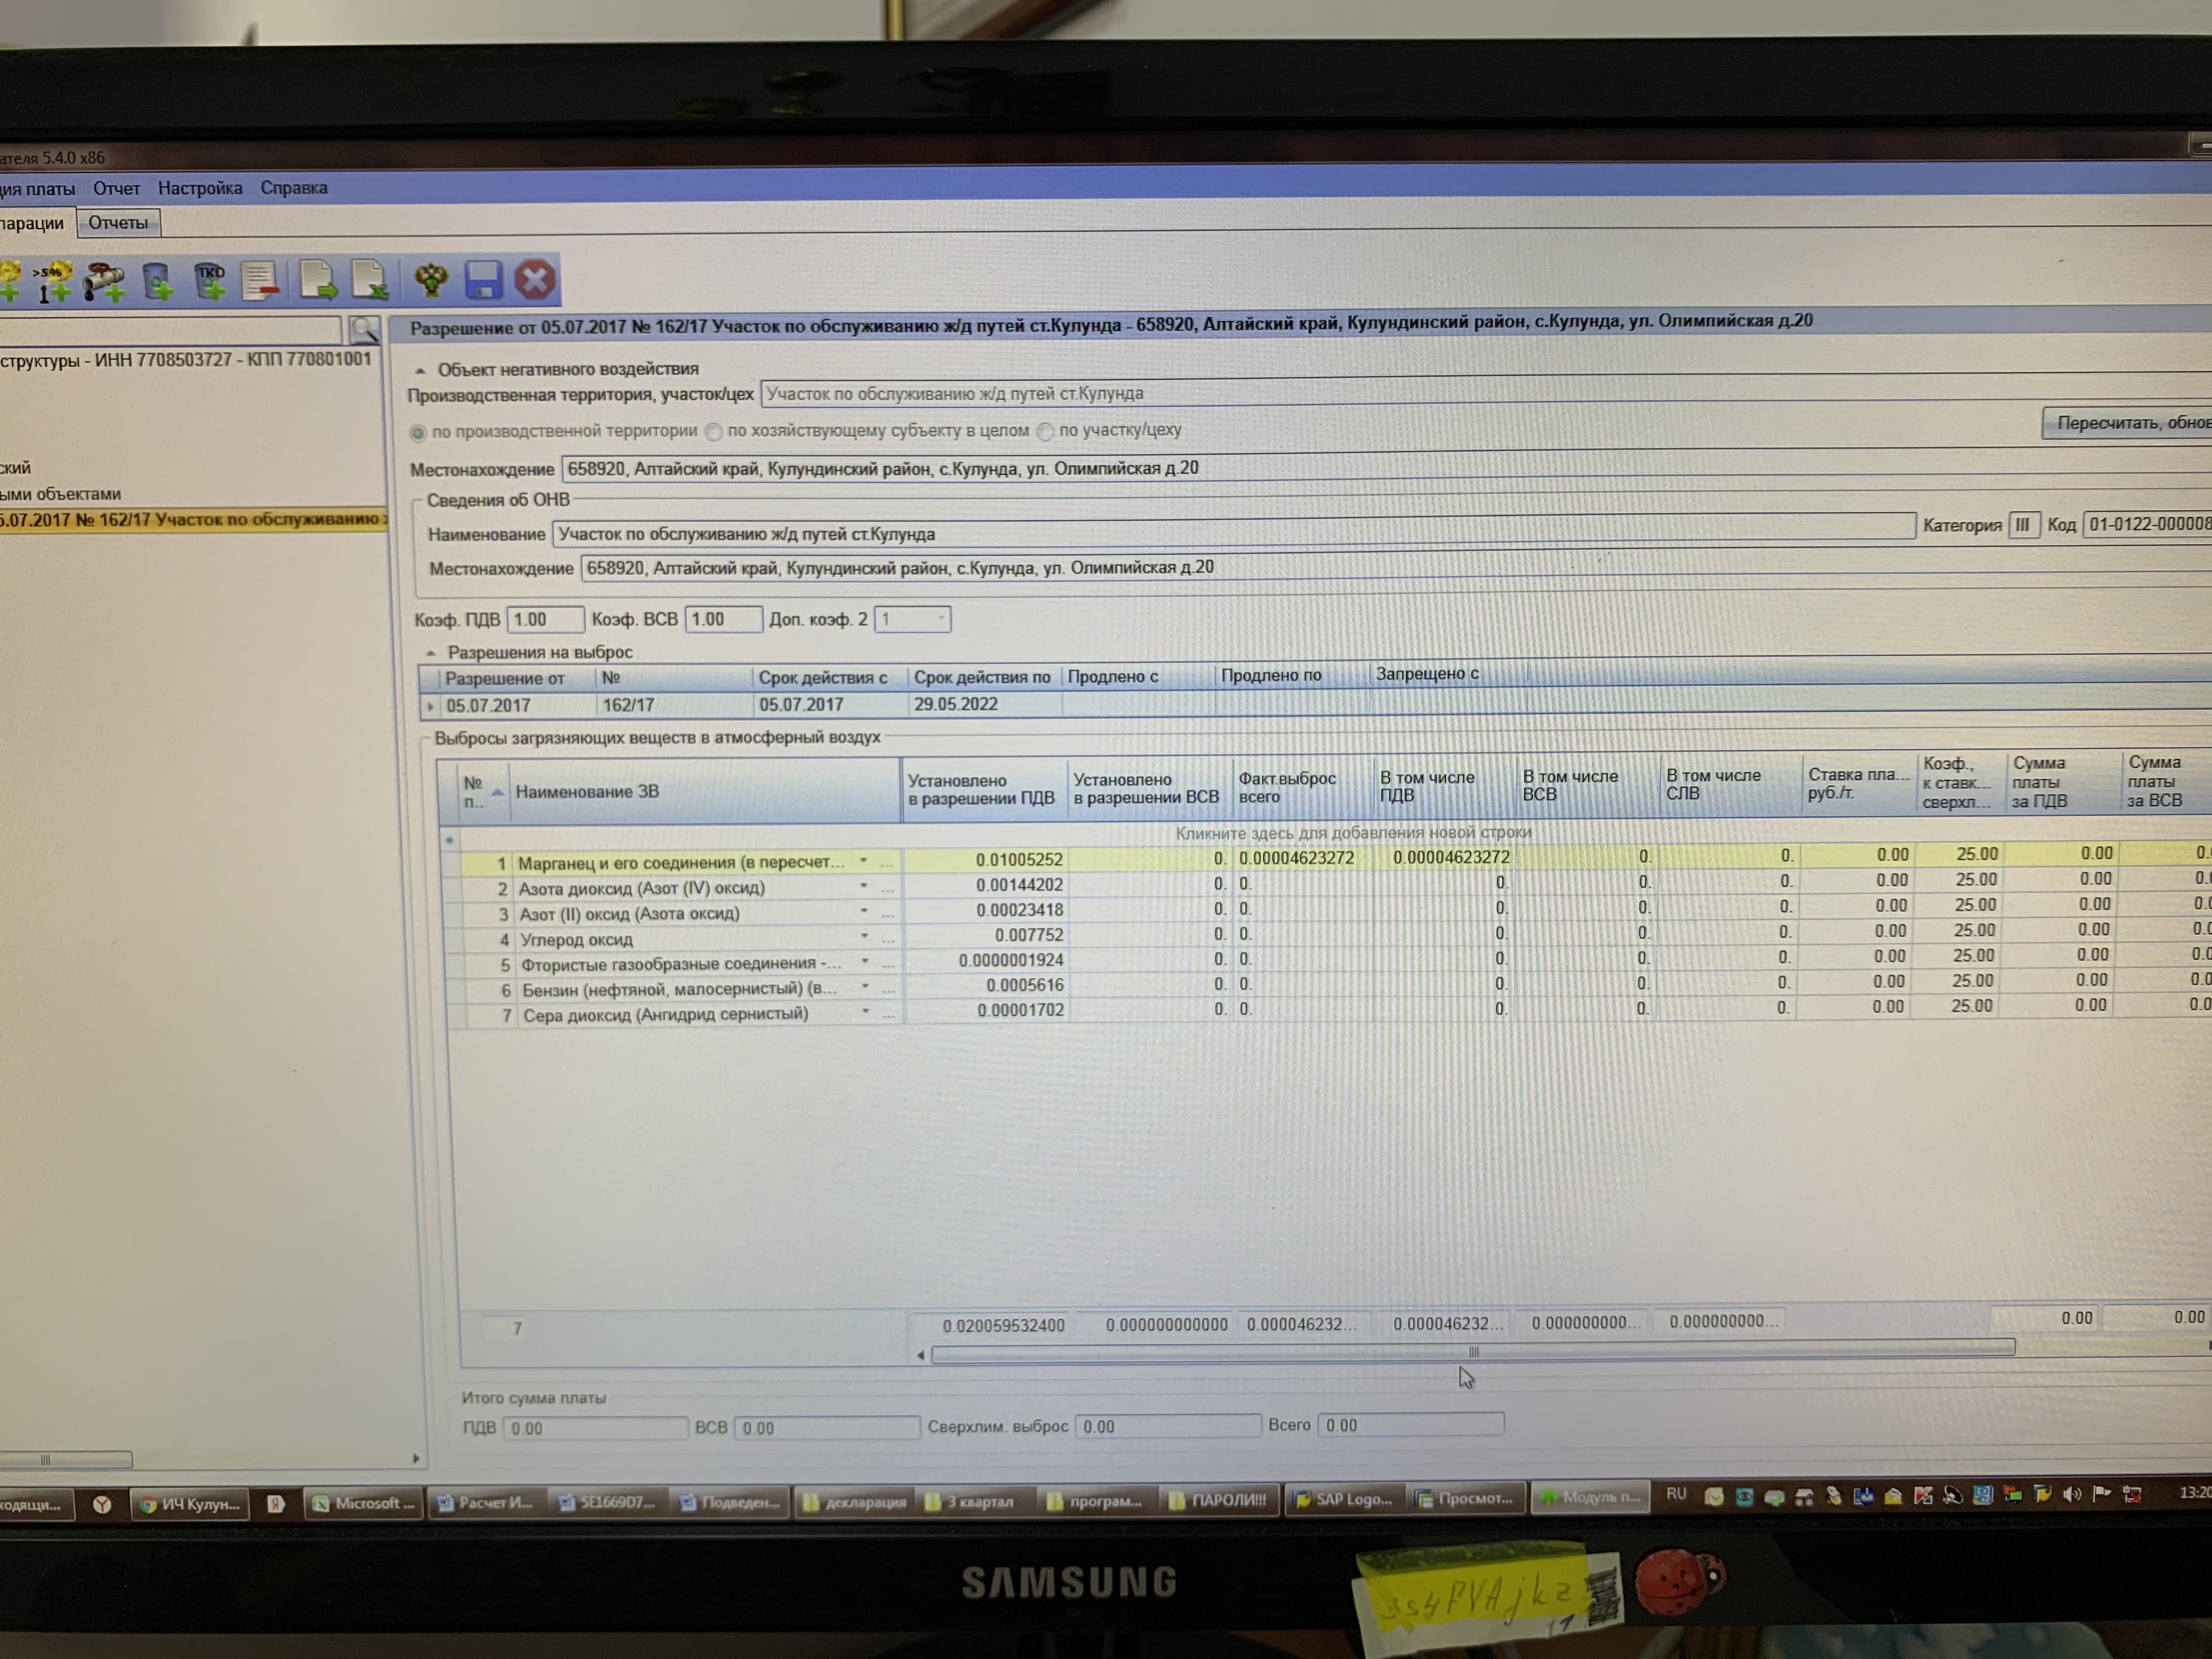
Task: Click 'Кликните здесь для добавления новой строки'
Action: (x=1352, y=833)
